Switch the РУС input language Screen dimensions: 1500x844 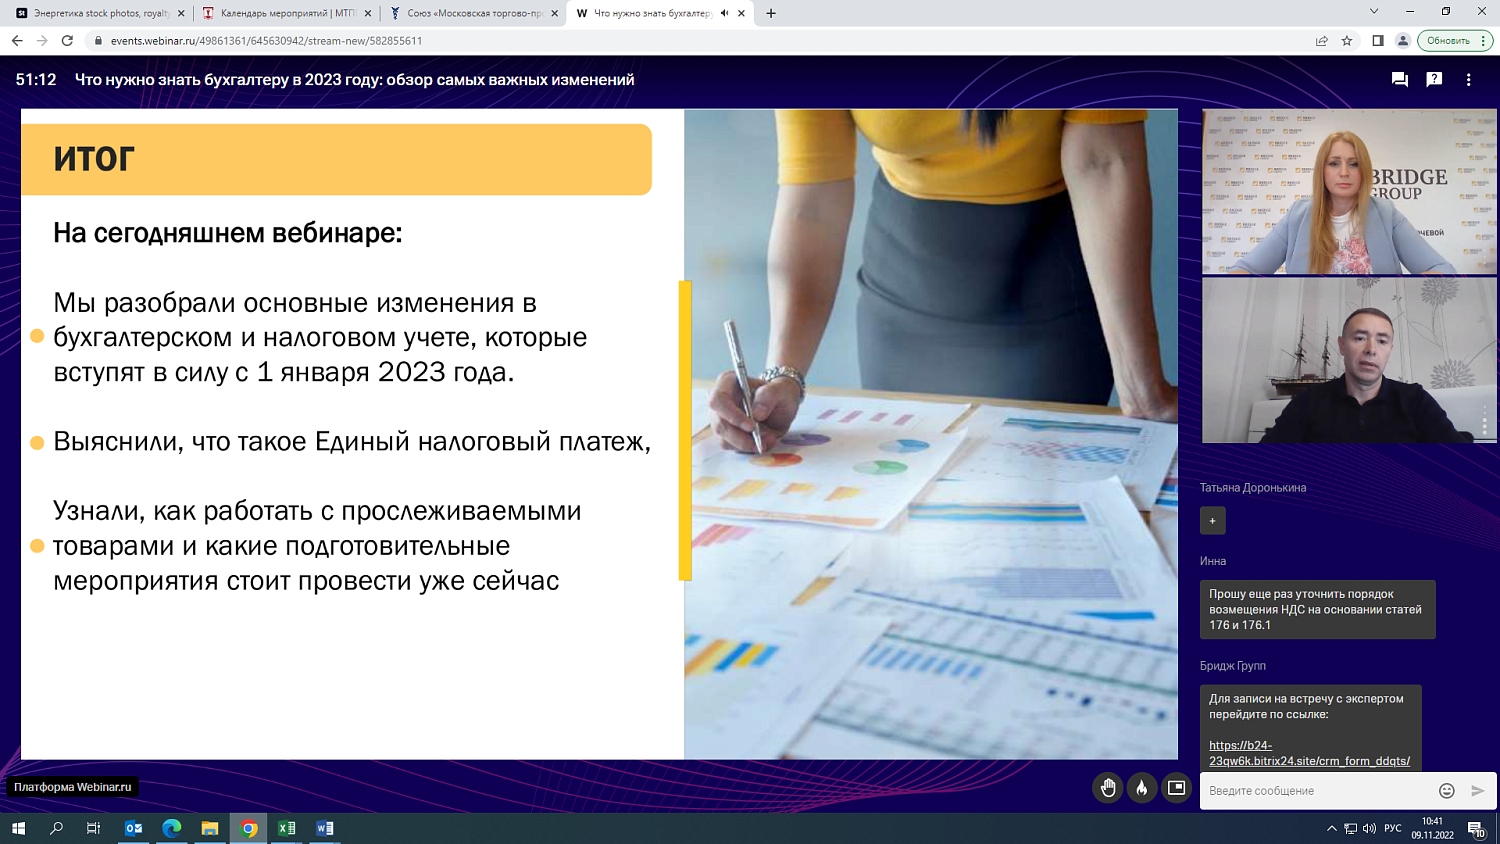[x=1393, y=828]
